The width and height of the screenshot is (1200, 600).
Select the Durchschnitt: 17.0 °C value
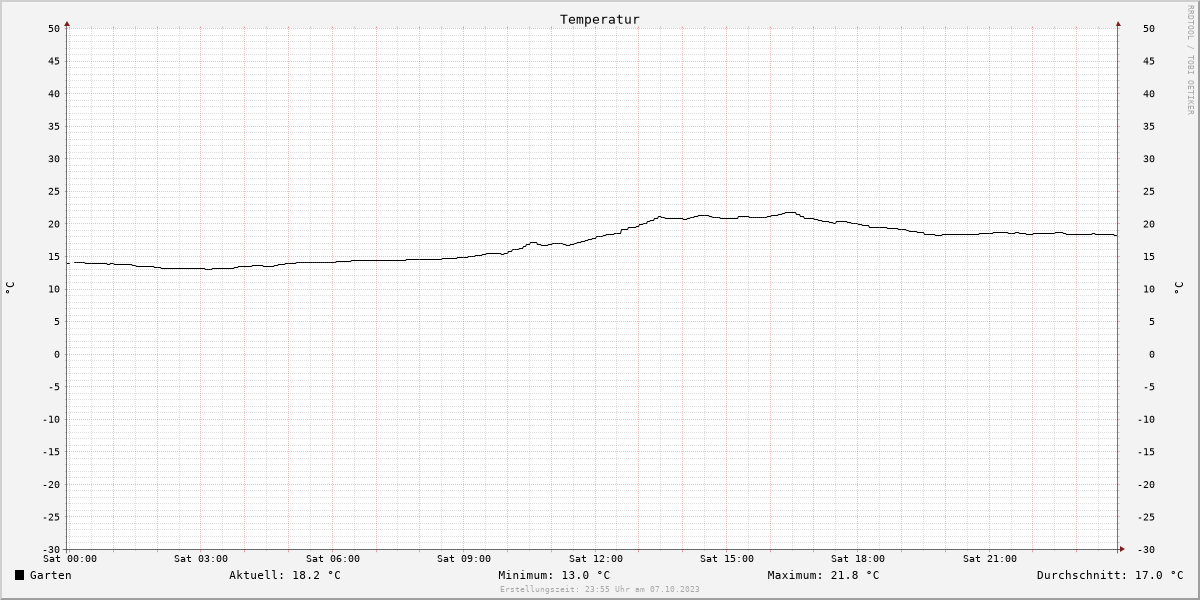[x=1110, y=575]
